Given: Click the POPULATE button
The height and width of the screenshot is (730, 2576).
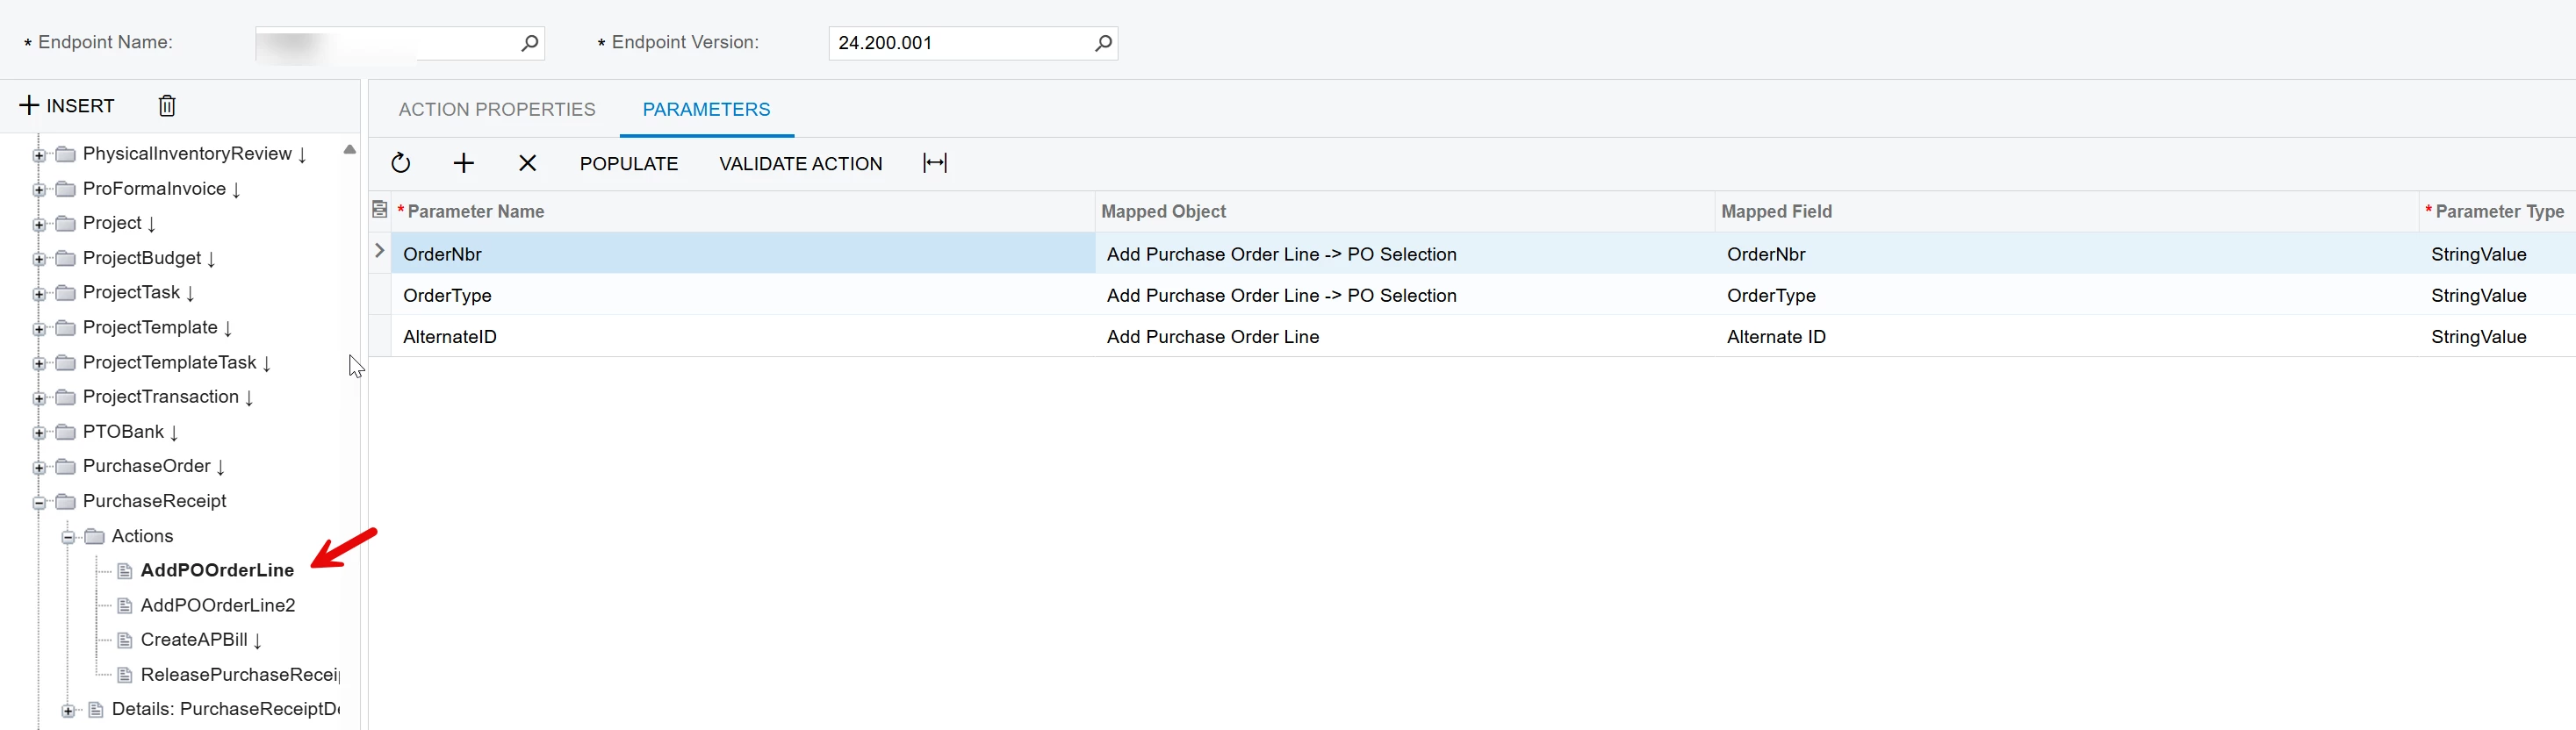Looking at the screenshot, I should tap(629, 164).
